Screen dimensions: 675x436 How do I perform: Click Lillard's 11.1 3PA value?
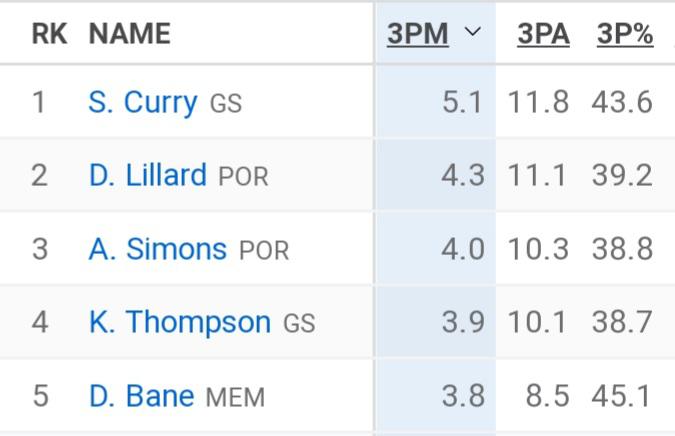(x=537, y=175)
